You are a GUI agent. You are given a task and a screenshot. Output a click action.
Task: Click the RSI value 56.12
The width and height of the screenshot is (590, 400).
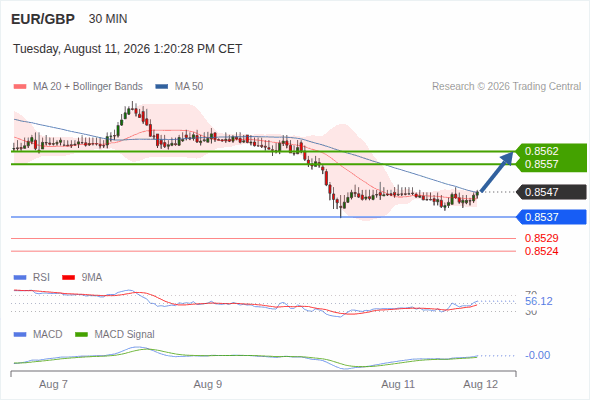(x=539, y=301)
